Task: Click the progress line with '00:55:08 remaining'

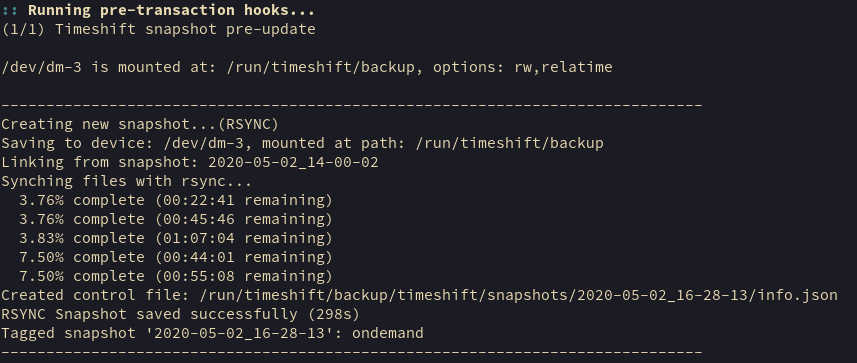Action: click(x=176, y=276)
